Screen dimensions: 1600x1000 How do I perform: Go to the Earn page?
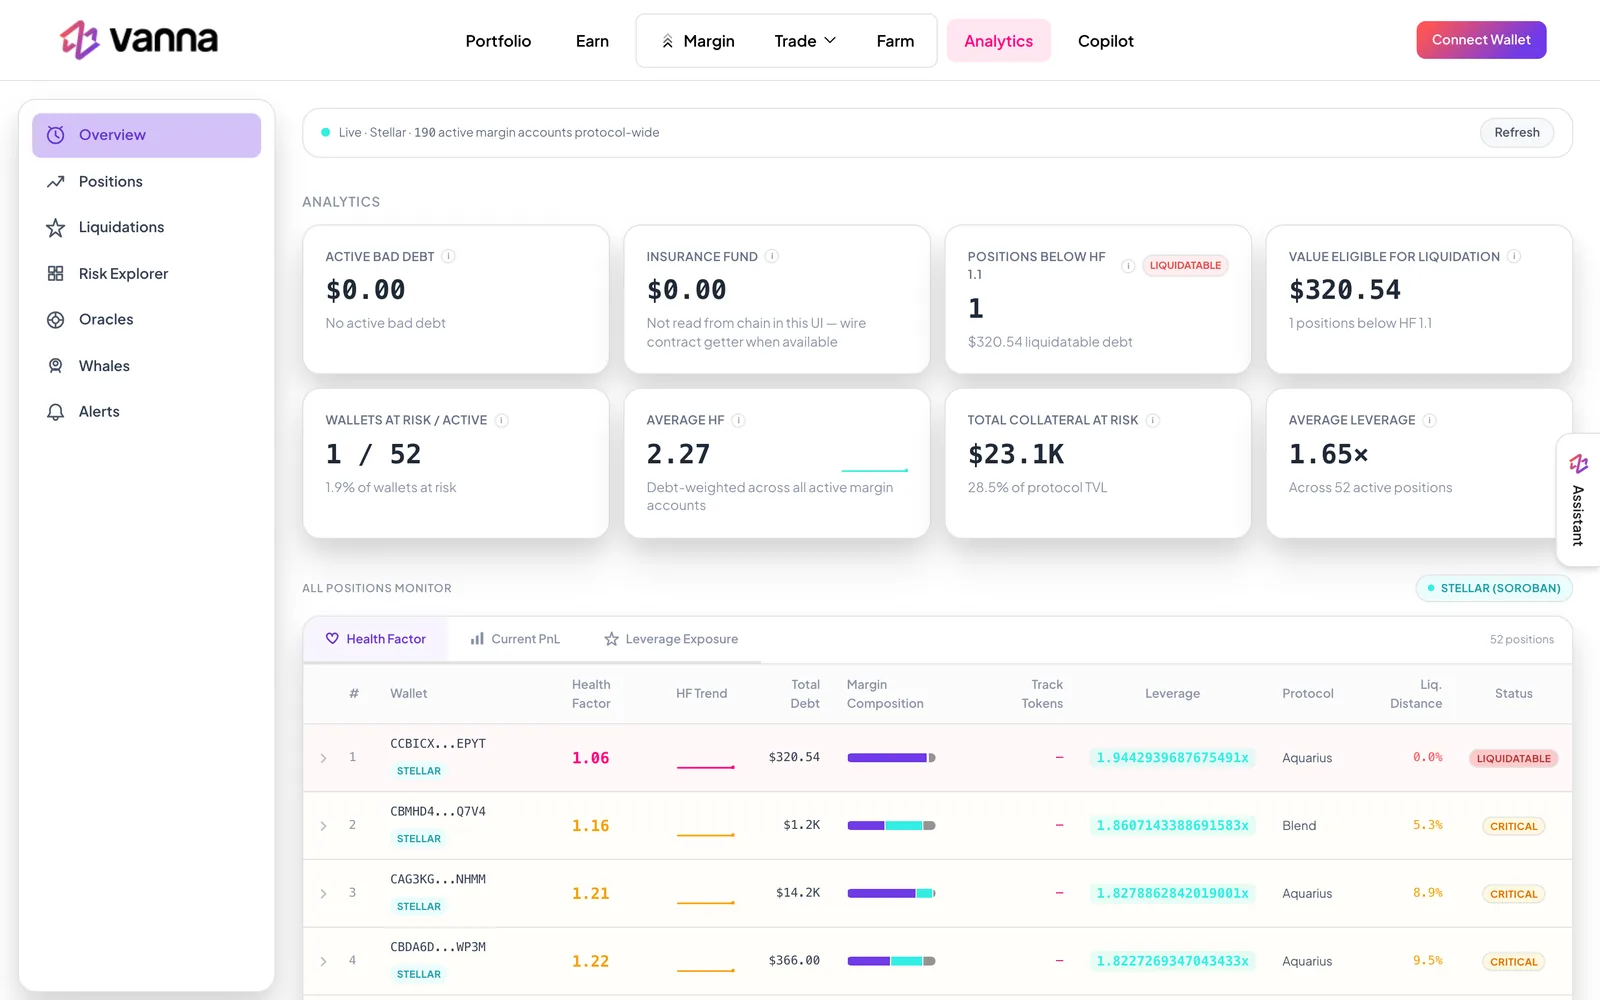pos(592,41)
